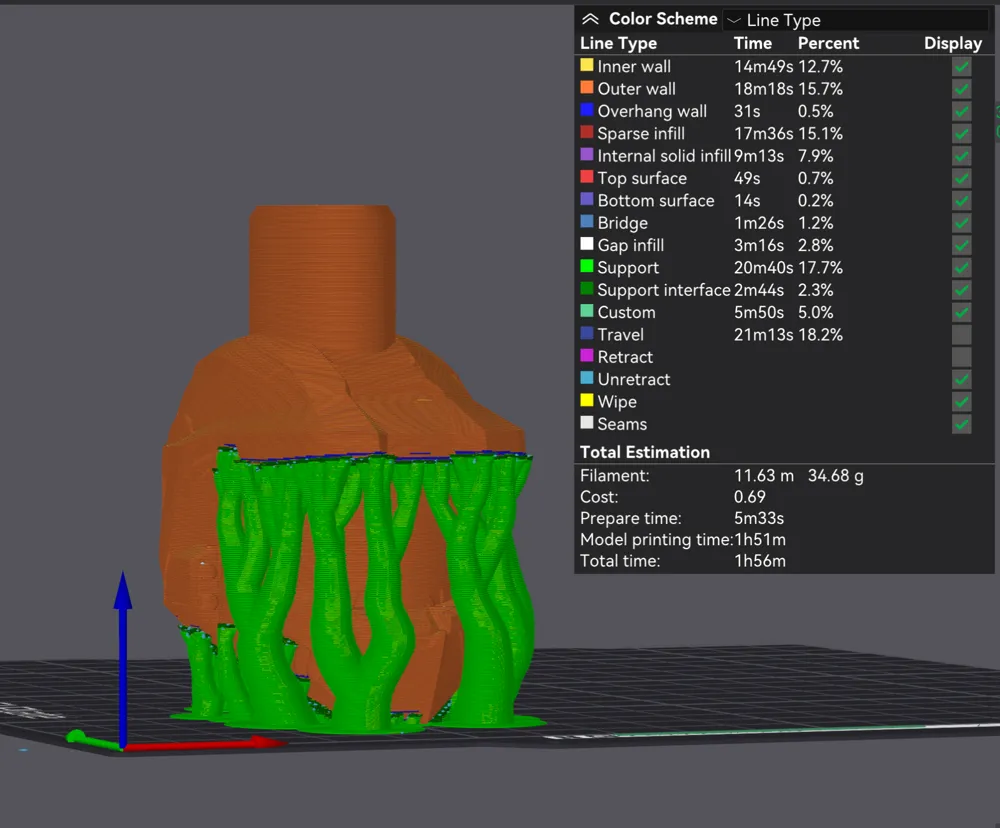Click the Percent column header
This screenshot has width=1000, height=828.
828,43
